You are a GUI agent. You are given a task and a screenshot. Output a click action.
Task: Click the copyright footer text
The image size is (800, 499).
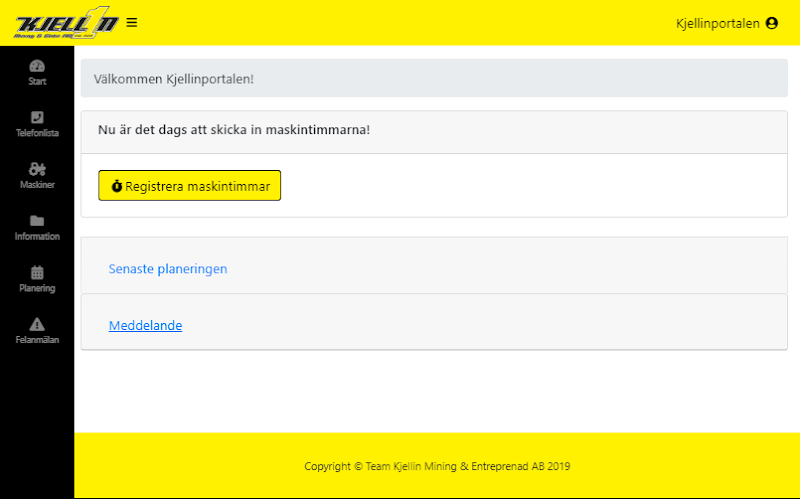point(437,466)
